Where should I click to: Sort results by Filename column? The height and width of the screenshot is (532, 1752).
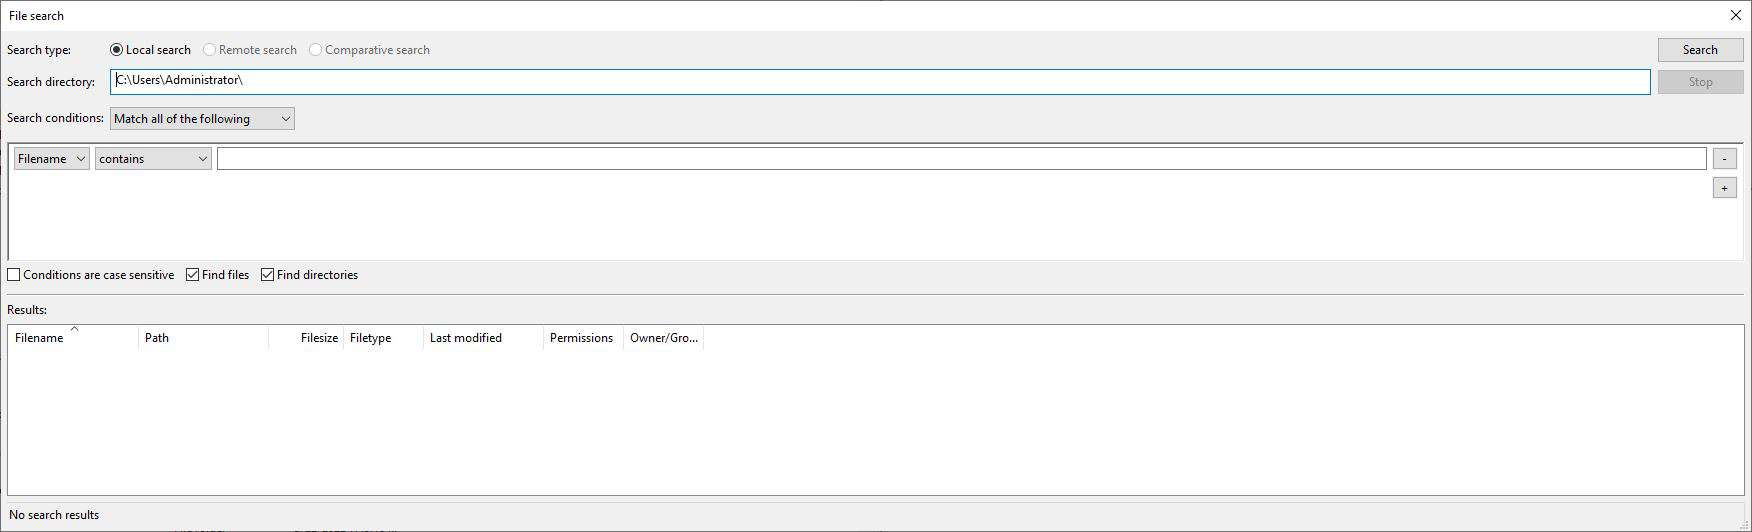coord(73,338)
